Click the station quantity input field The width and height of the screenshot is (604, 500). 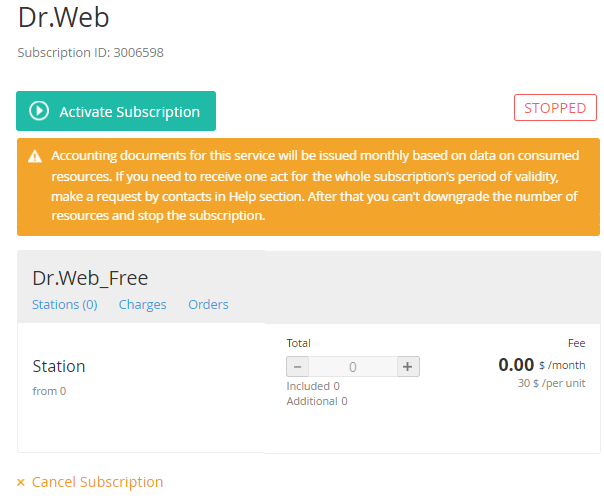pos(353,366)
